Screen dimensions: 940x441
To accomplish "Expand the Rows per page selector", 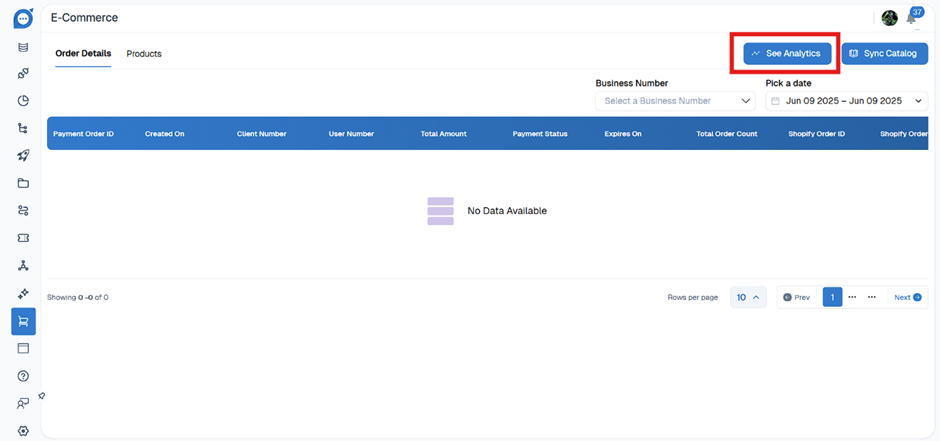I will [x=748, y=297].
